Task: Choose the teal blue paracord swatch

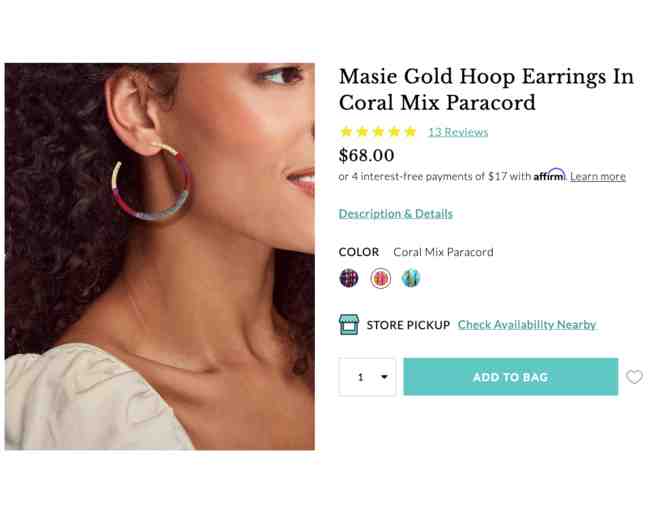Action: click(411, 278)
